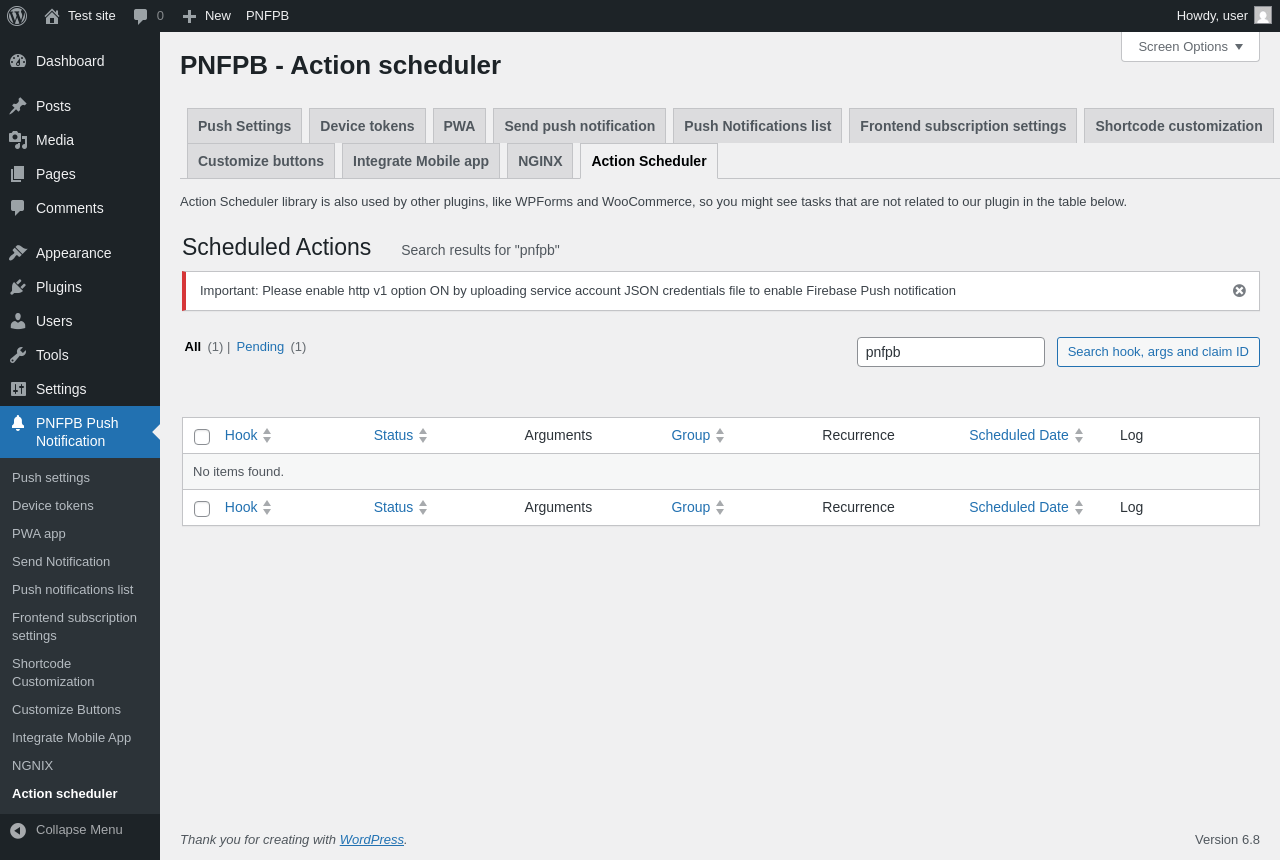This screenshot has width=1280, height=860.
Task: Click the WordPress logo icon
Action: click(x=17, y=16)
